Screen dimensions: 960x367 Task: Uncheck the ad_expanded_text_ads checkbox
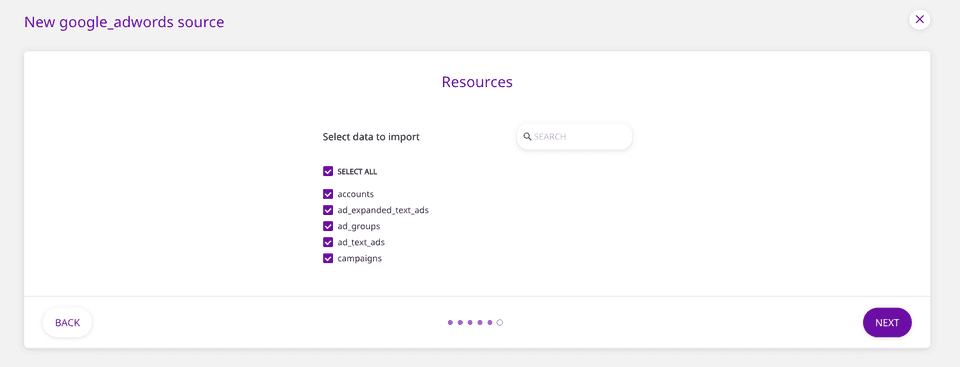(x=328, y=210)
